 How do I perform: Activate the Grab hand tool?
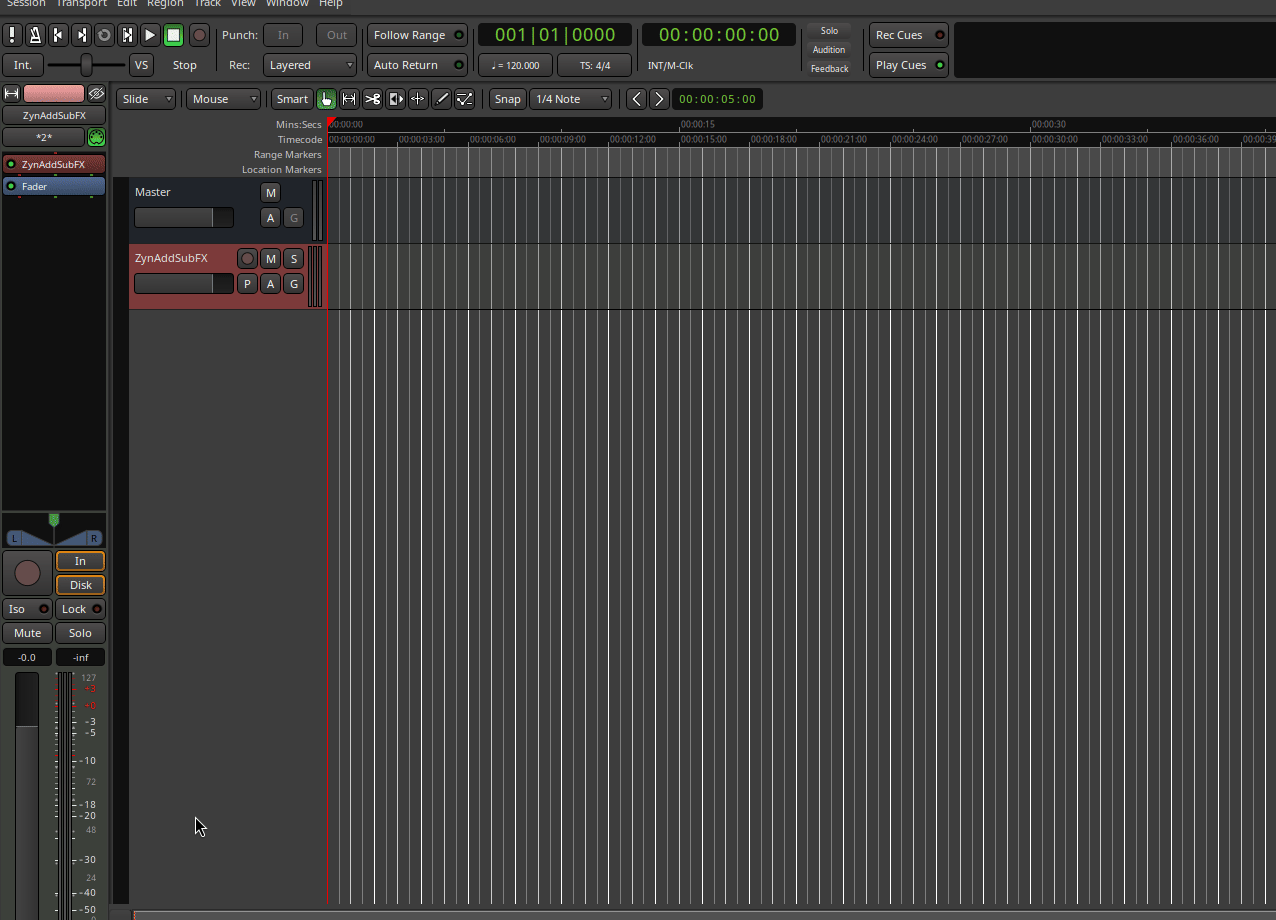pos(326,99)
